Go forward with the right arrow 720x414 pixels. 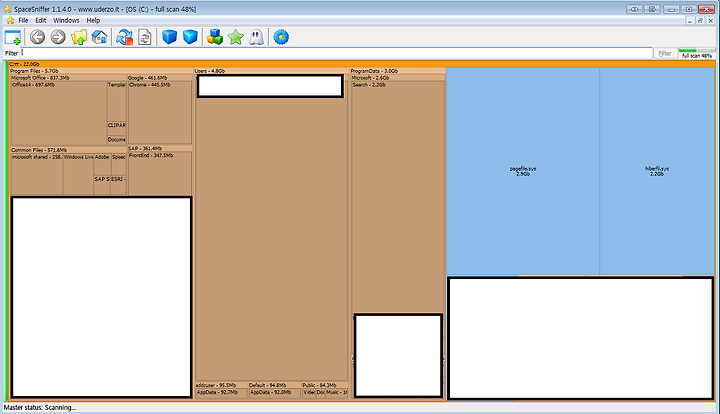tap(58, 37)
